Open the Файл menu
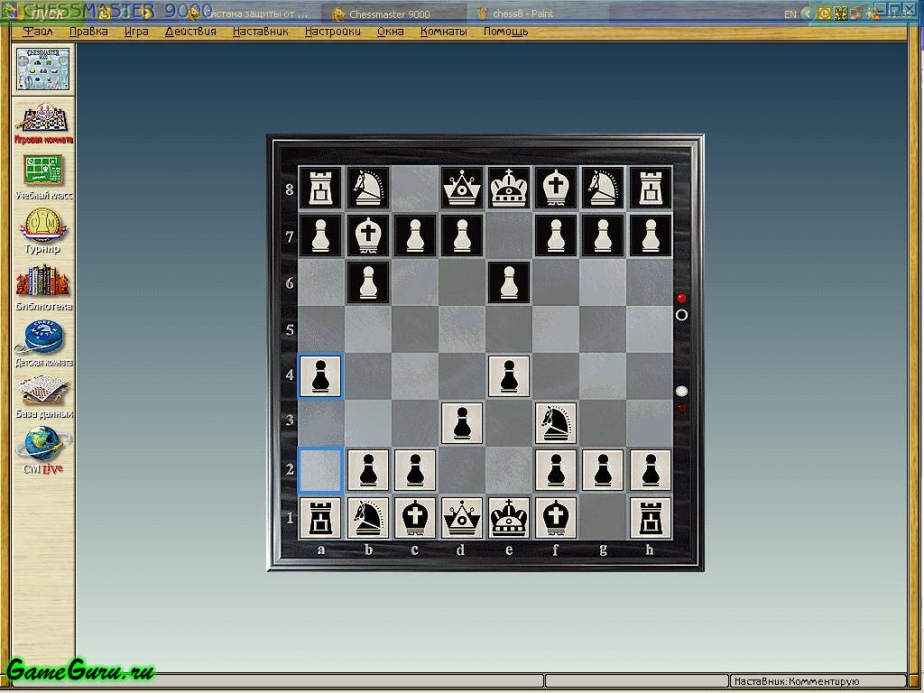Image resolution: width=924 pixels, height=693 pixels. point(37,32)
